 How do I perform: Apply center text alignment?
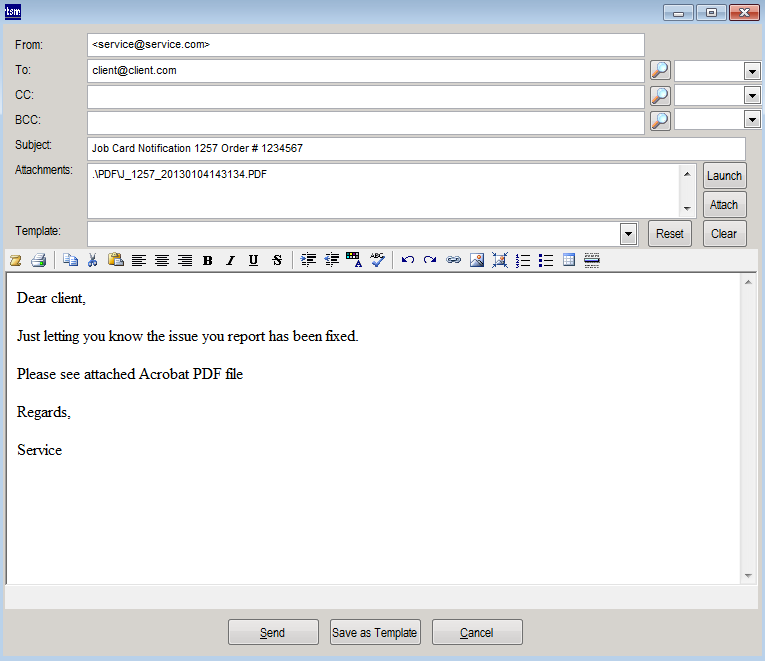[161, 260]
